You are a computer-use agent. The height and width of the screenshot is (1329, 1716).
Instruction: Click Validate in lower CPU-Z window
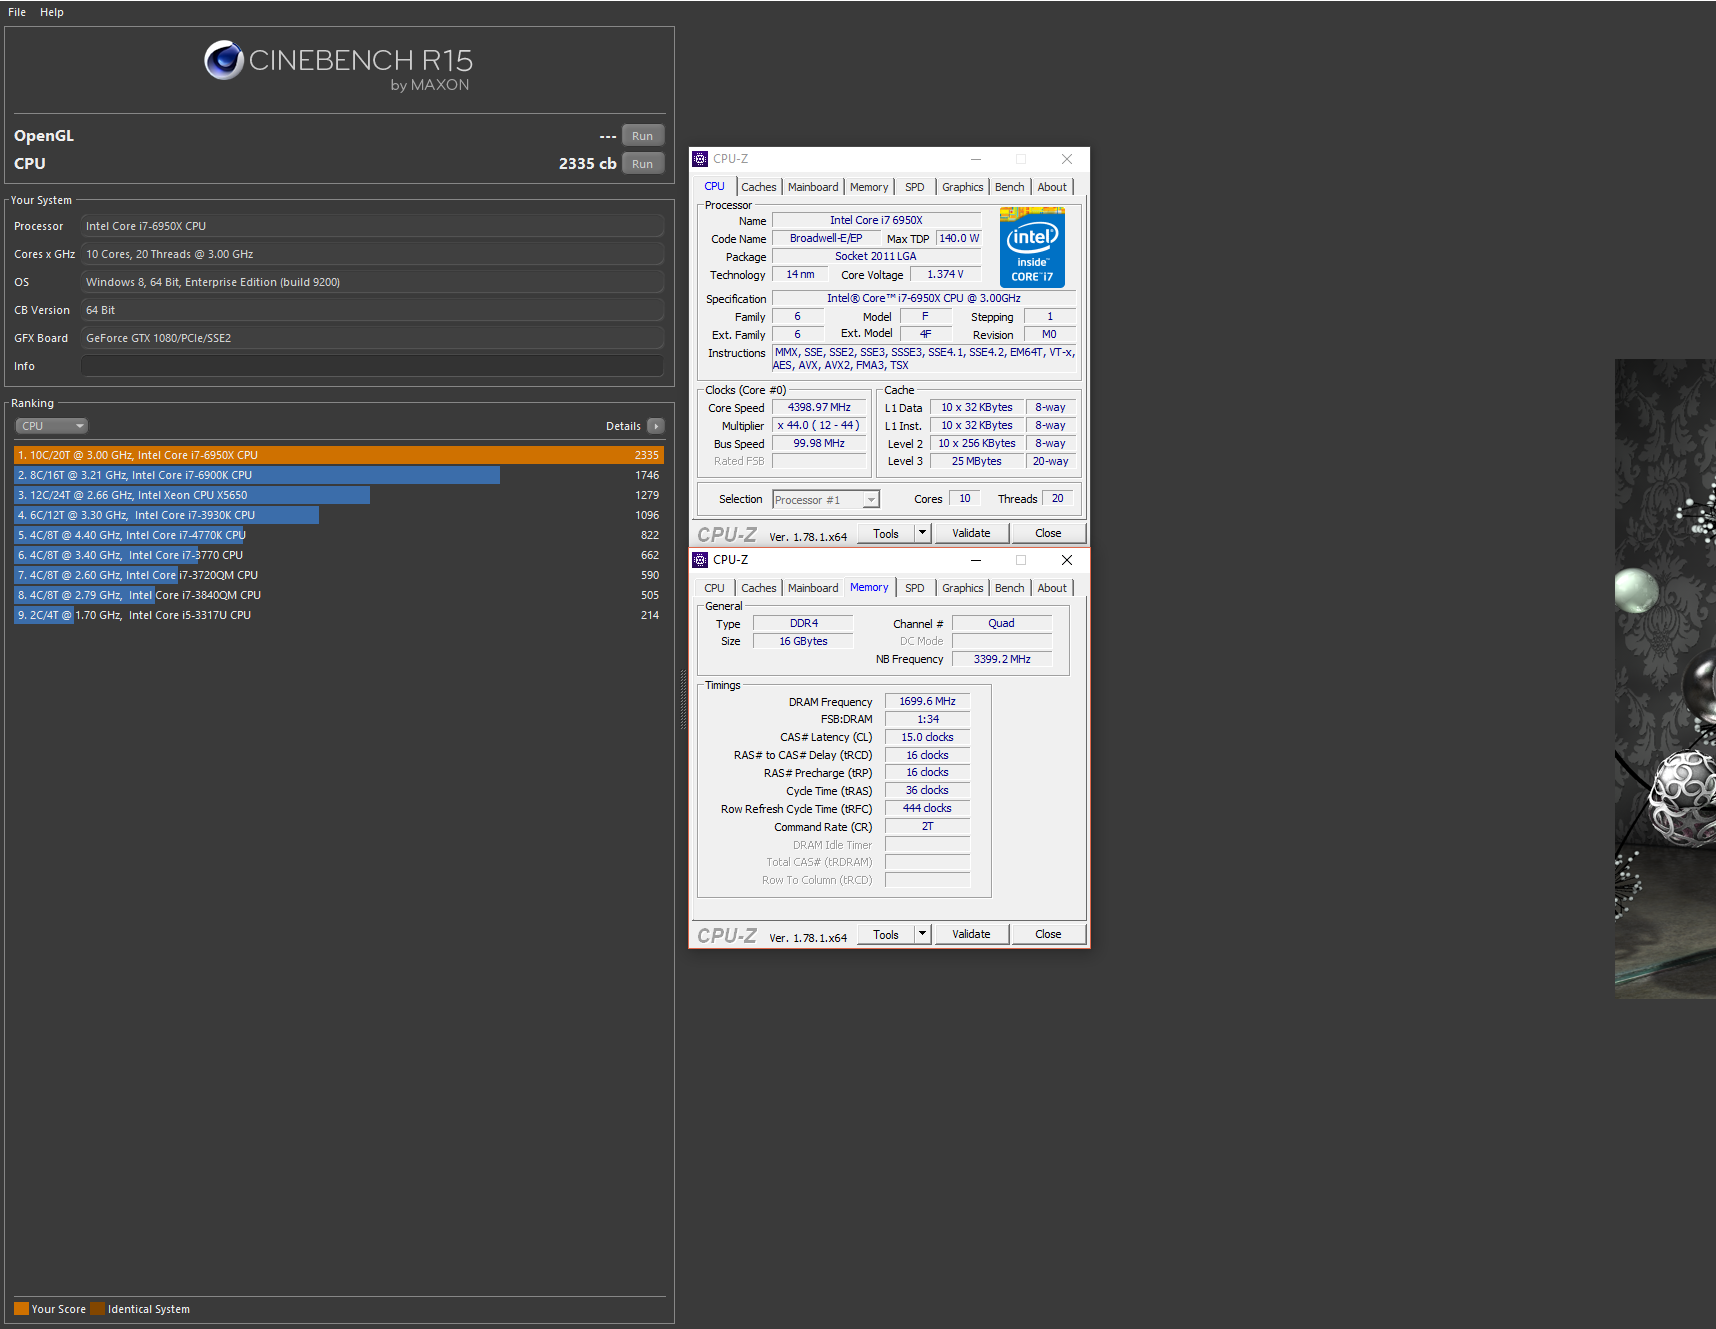pyautogui.click(x=971, y=935)
